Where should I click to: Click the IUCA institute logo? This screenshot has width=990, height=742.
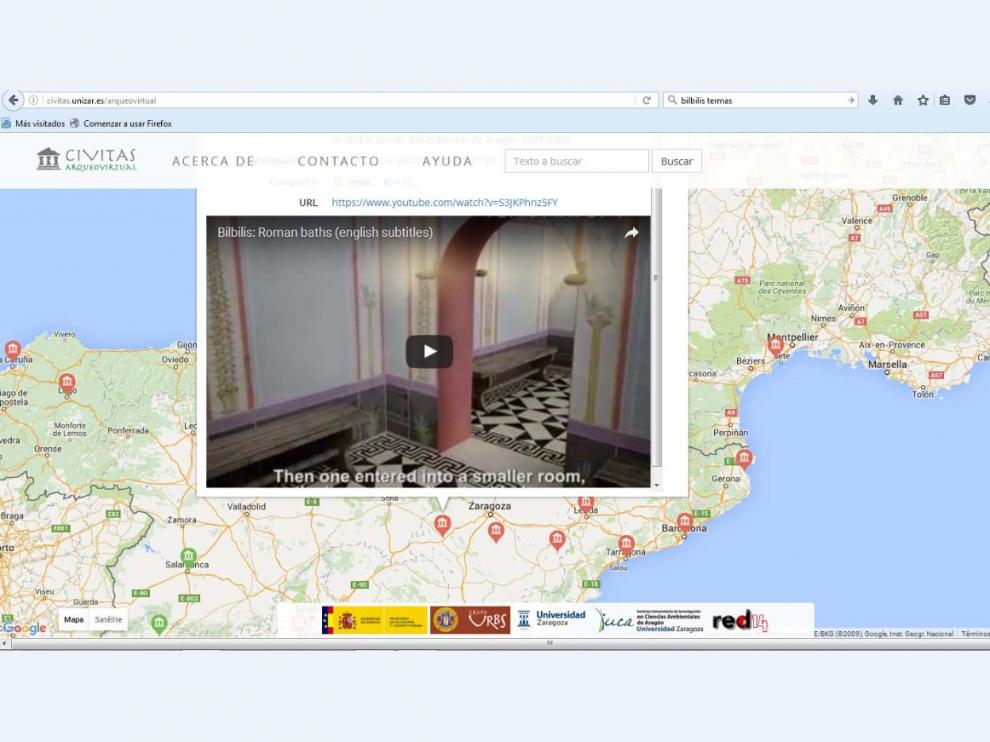(650, 621)
